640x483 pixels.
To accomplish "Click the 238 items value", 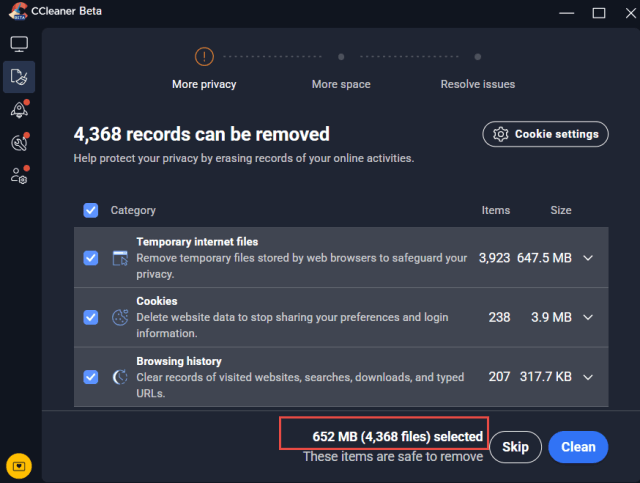I will tap(499, 317).
